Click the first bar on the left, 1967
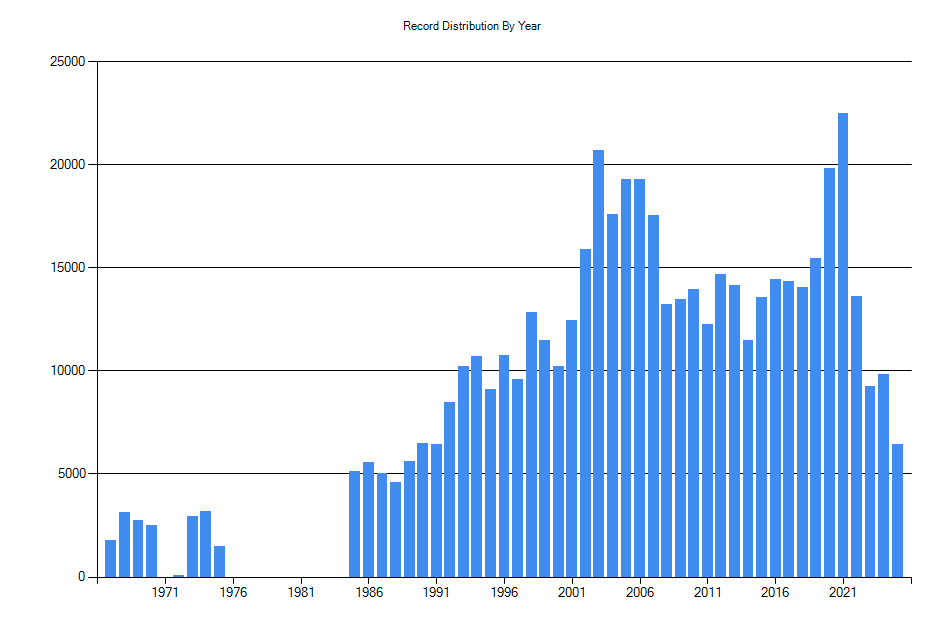 [111, 558]
